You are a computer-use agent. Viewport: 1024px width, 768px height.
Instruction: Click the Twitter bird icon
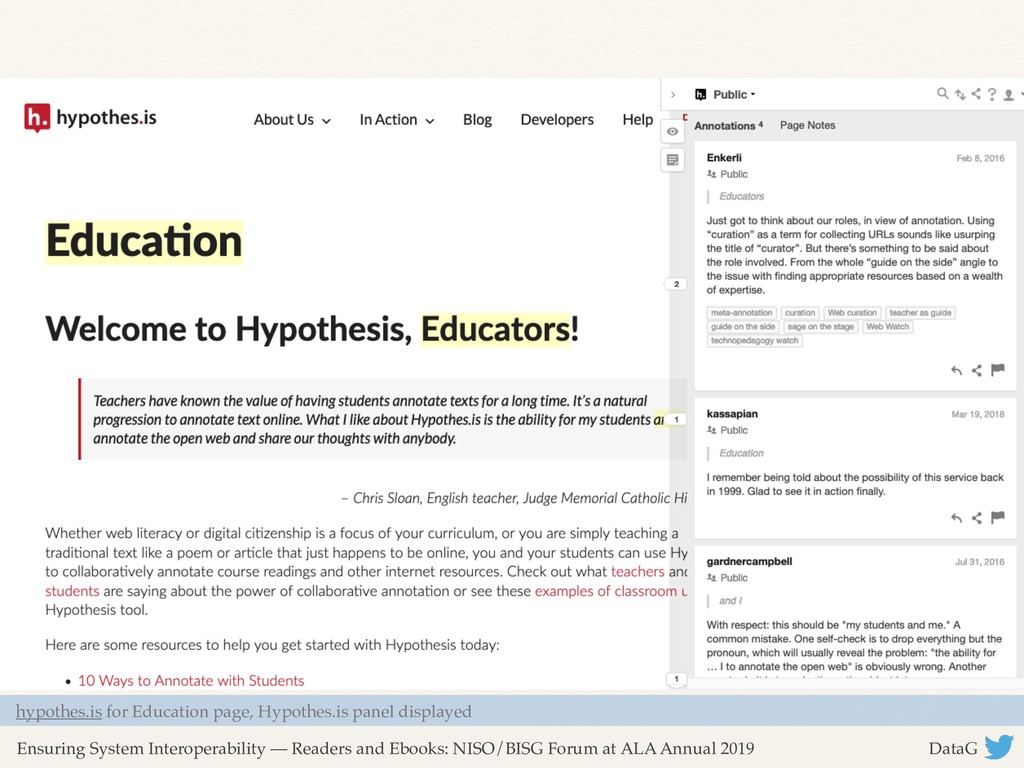point(999,747)
